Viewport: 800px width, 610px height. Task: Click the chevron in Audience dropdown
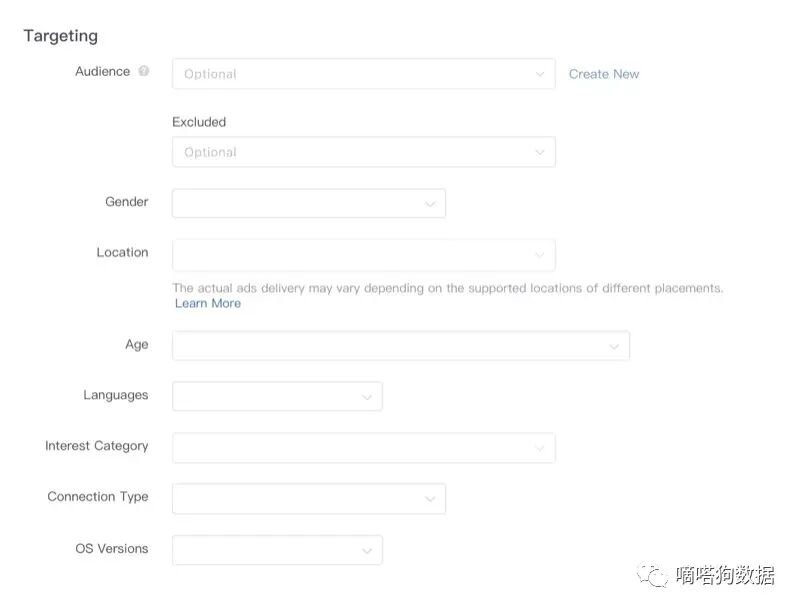(539, 74)
